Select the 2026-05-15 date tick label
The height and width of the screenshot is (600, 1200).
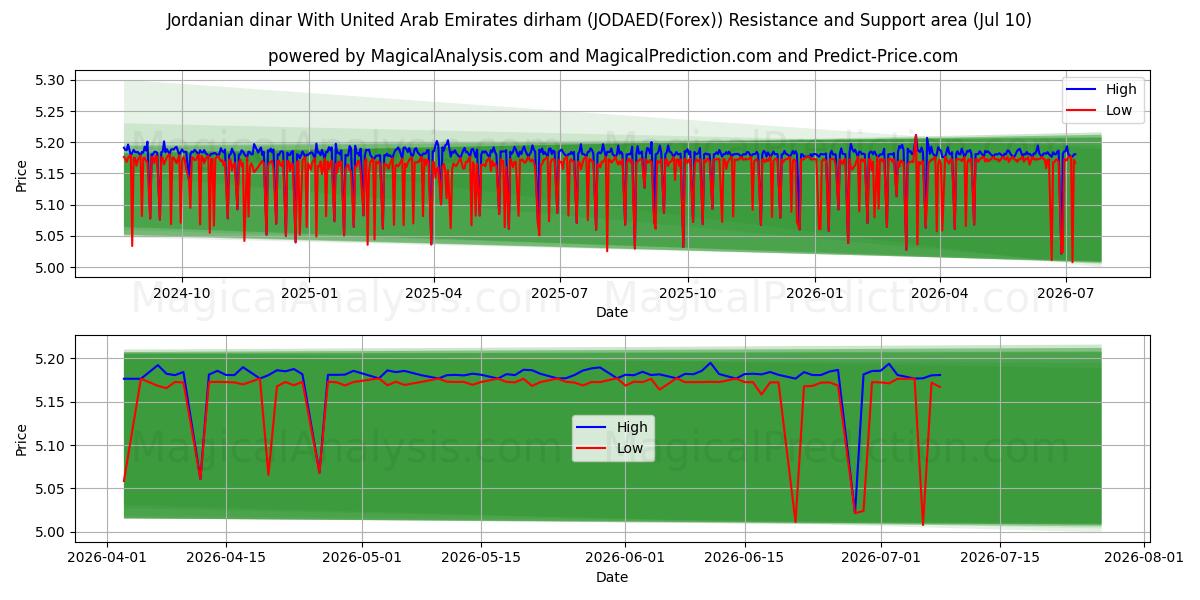[x=480, y=556]
